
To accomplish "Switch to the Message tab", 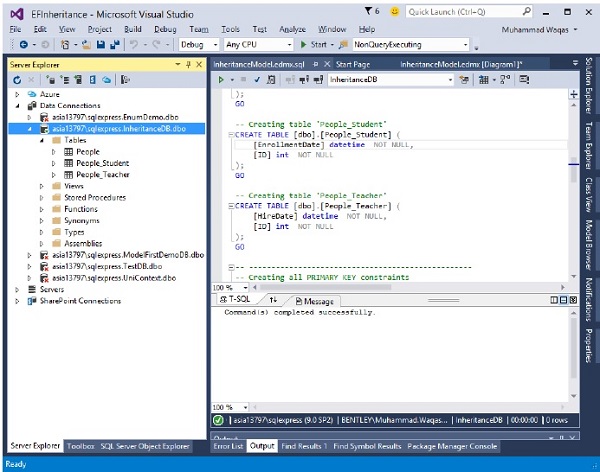I will [x=314, y=300].
